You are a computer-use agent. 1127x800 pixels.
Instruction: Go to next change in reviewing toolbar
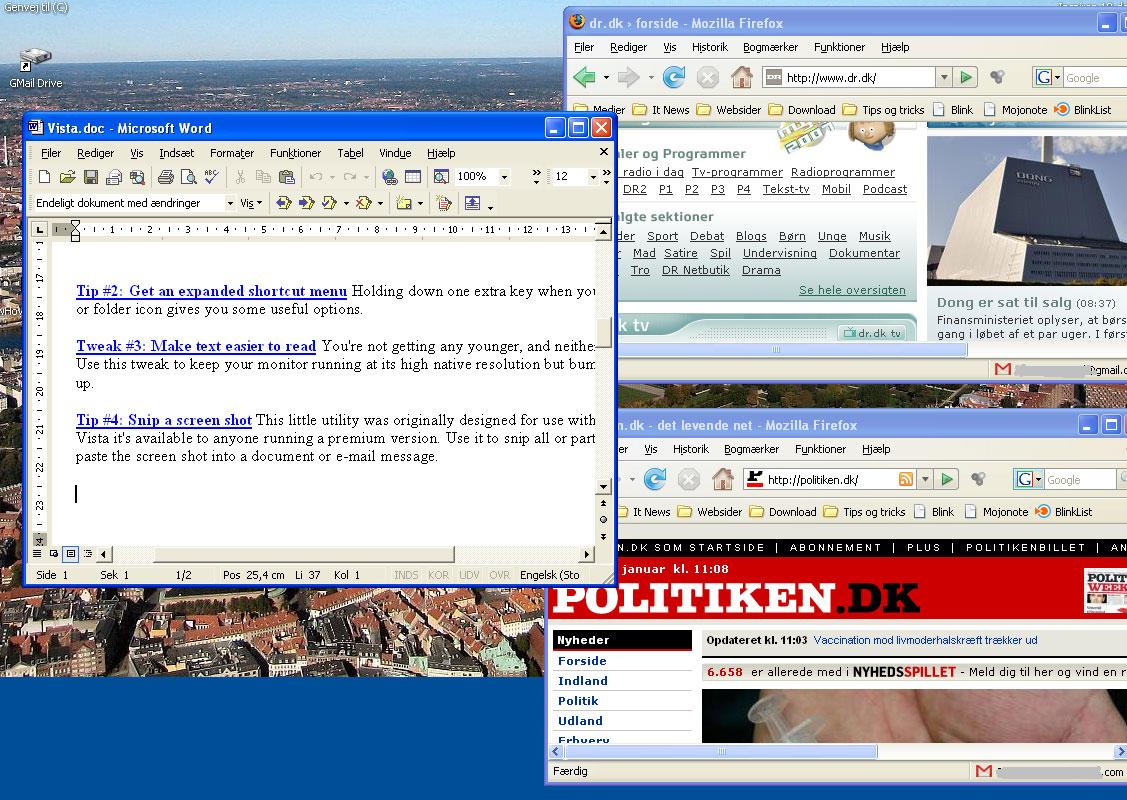point(307,203)
